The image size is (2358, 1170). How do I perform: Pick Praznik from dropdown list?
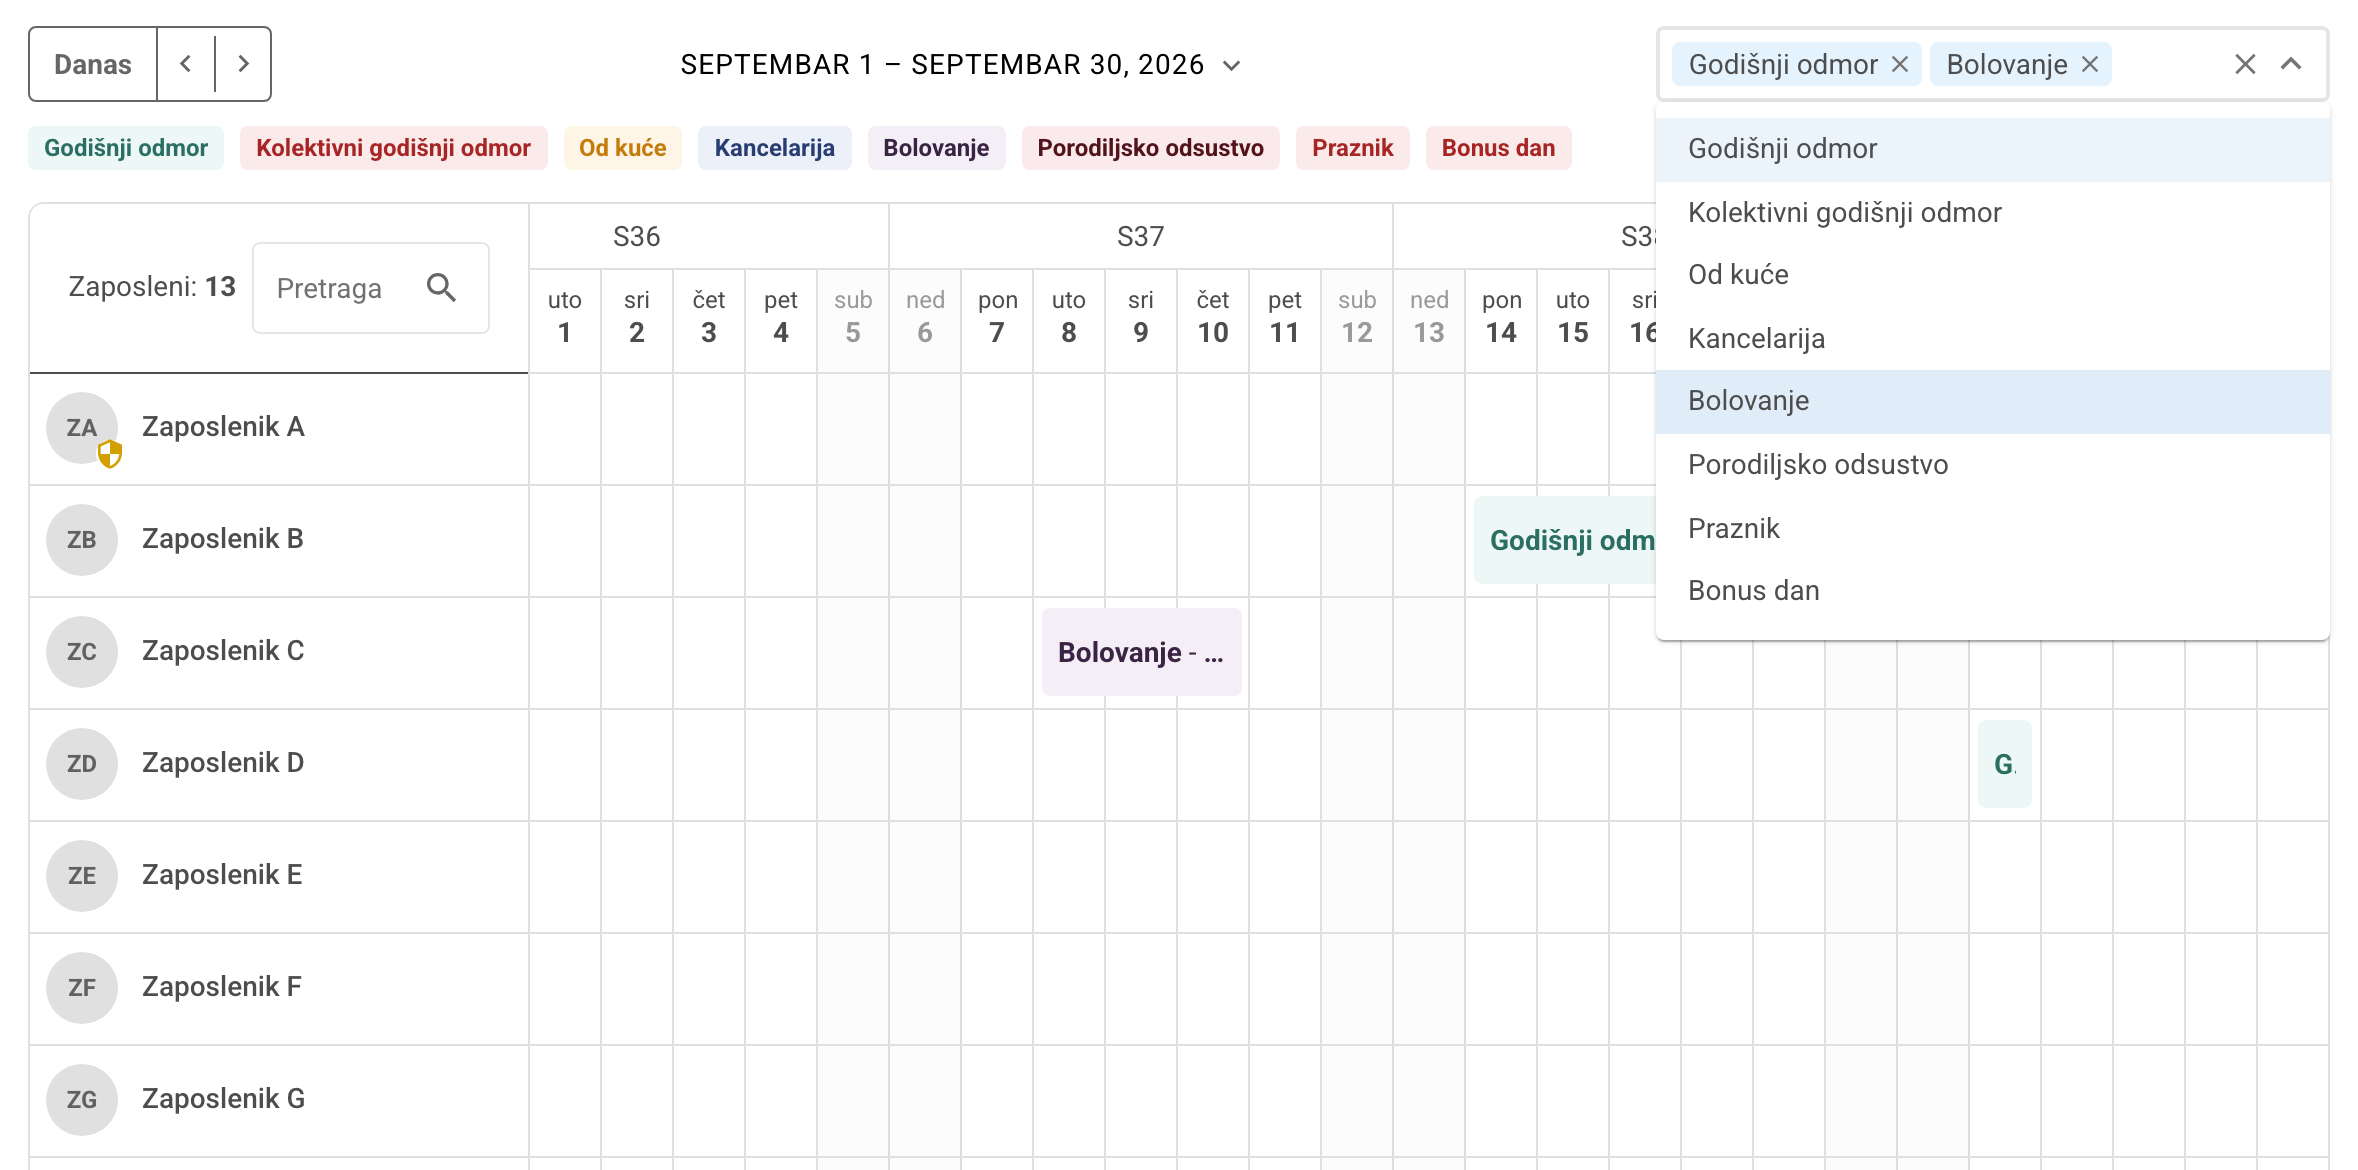pyautogui.click(x=1992, y=528)
